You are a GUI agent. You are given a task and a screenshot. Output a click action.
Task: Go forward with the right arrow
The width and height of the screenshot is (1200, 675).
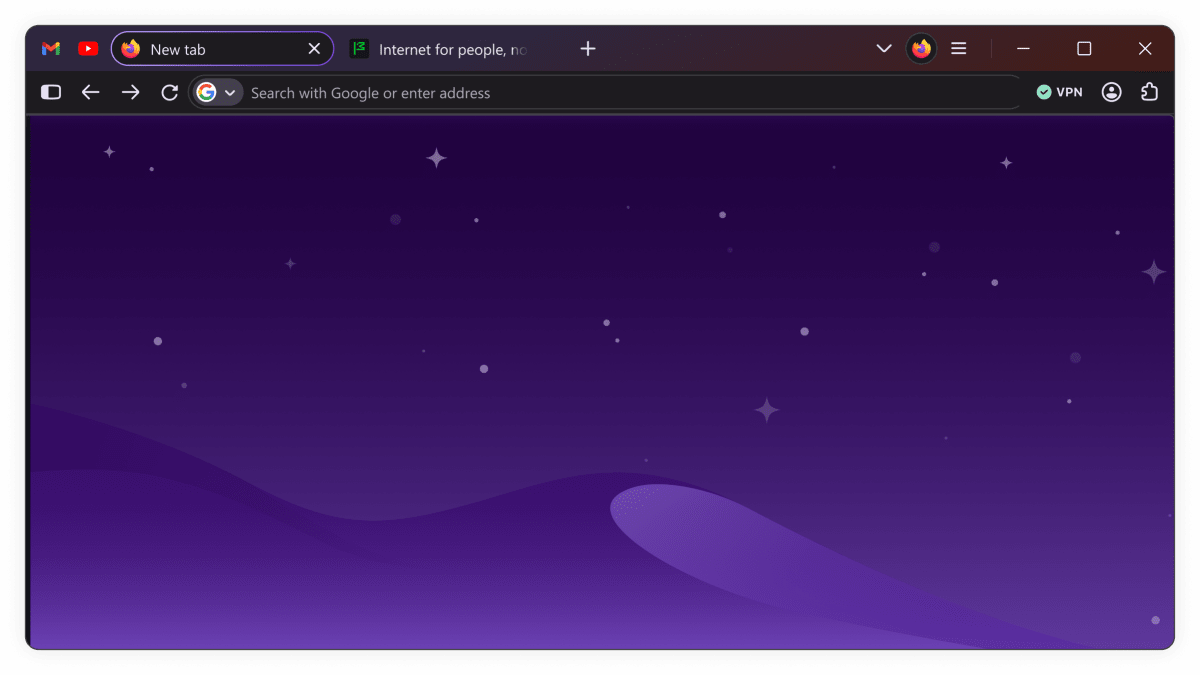[131, 92]
